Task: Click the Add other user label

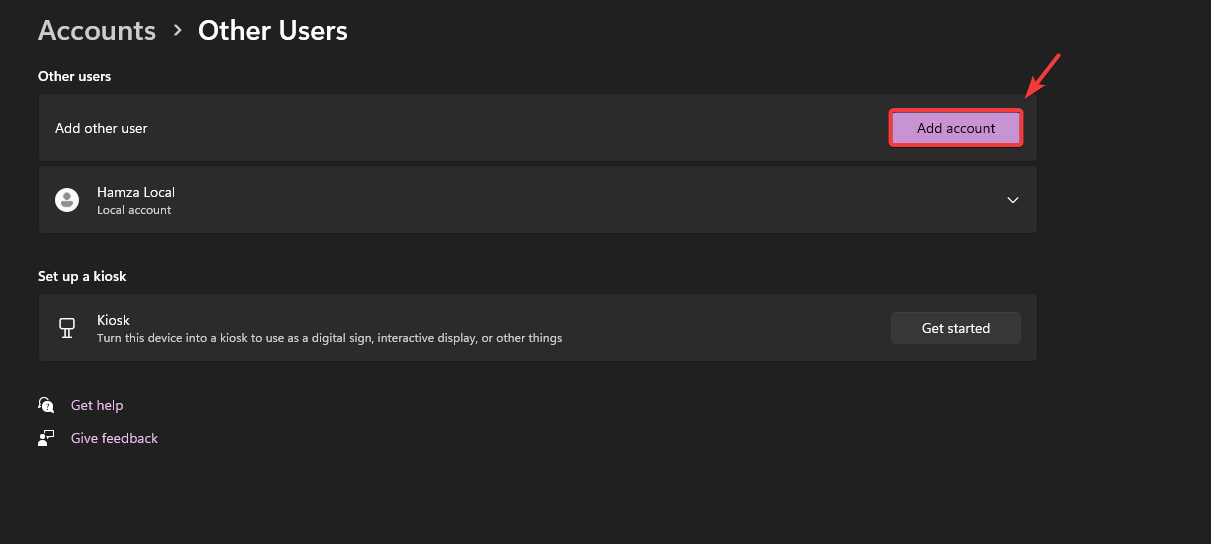Action: 101,128
